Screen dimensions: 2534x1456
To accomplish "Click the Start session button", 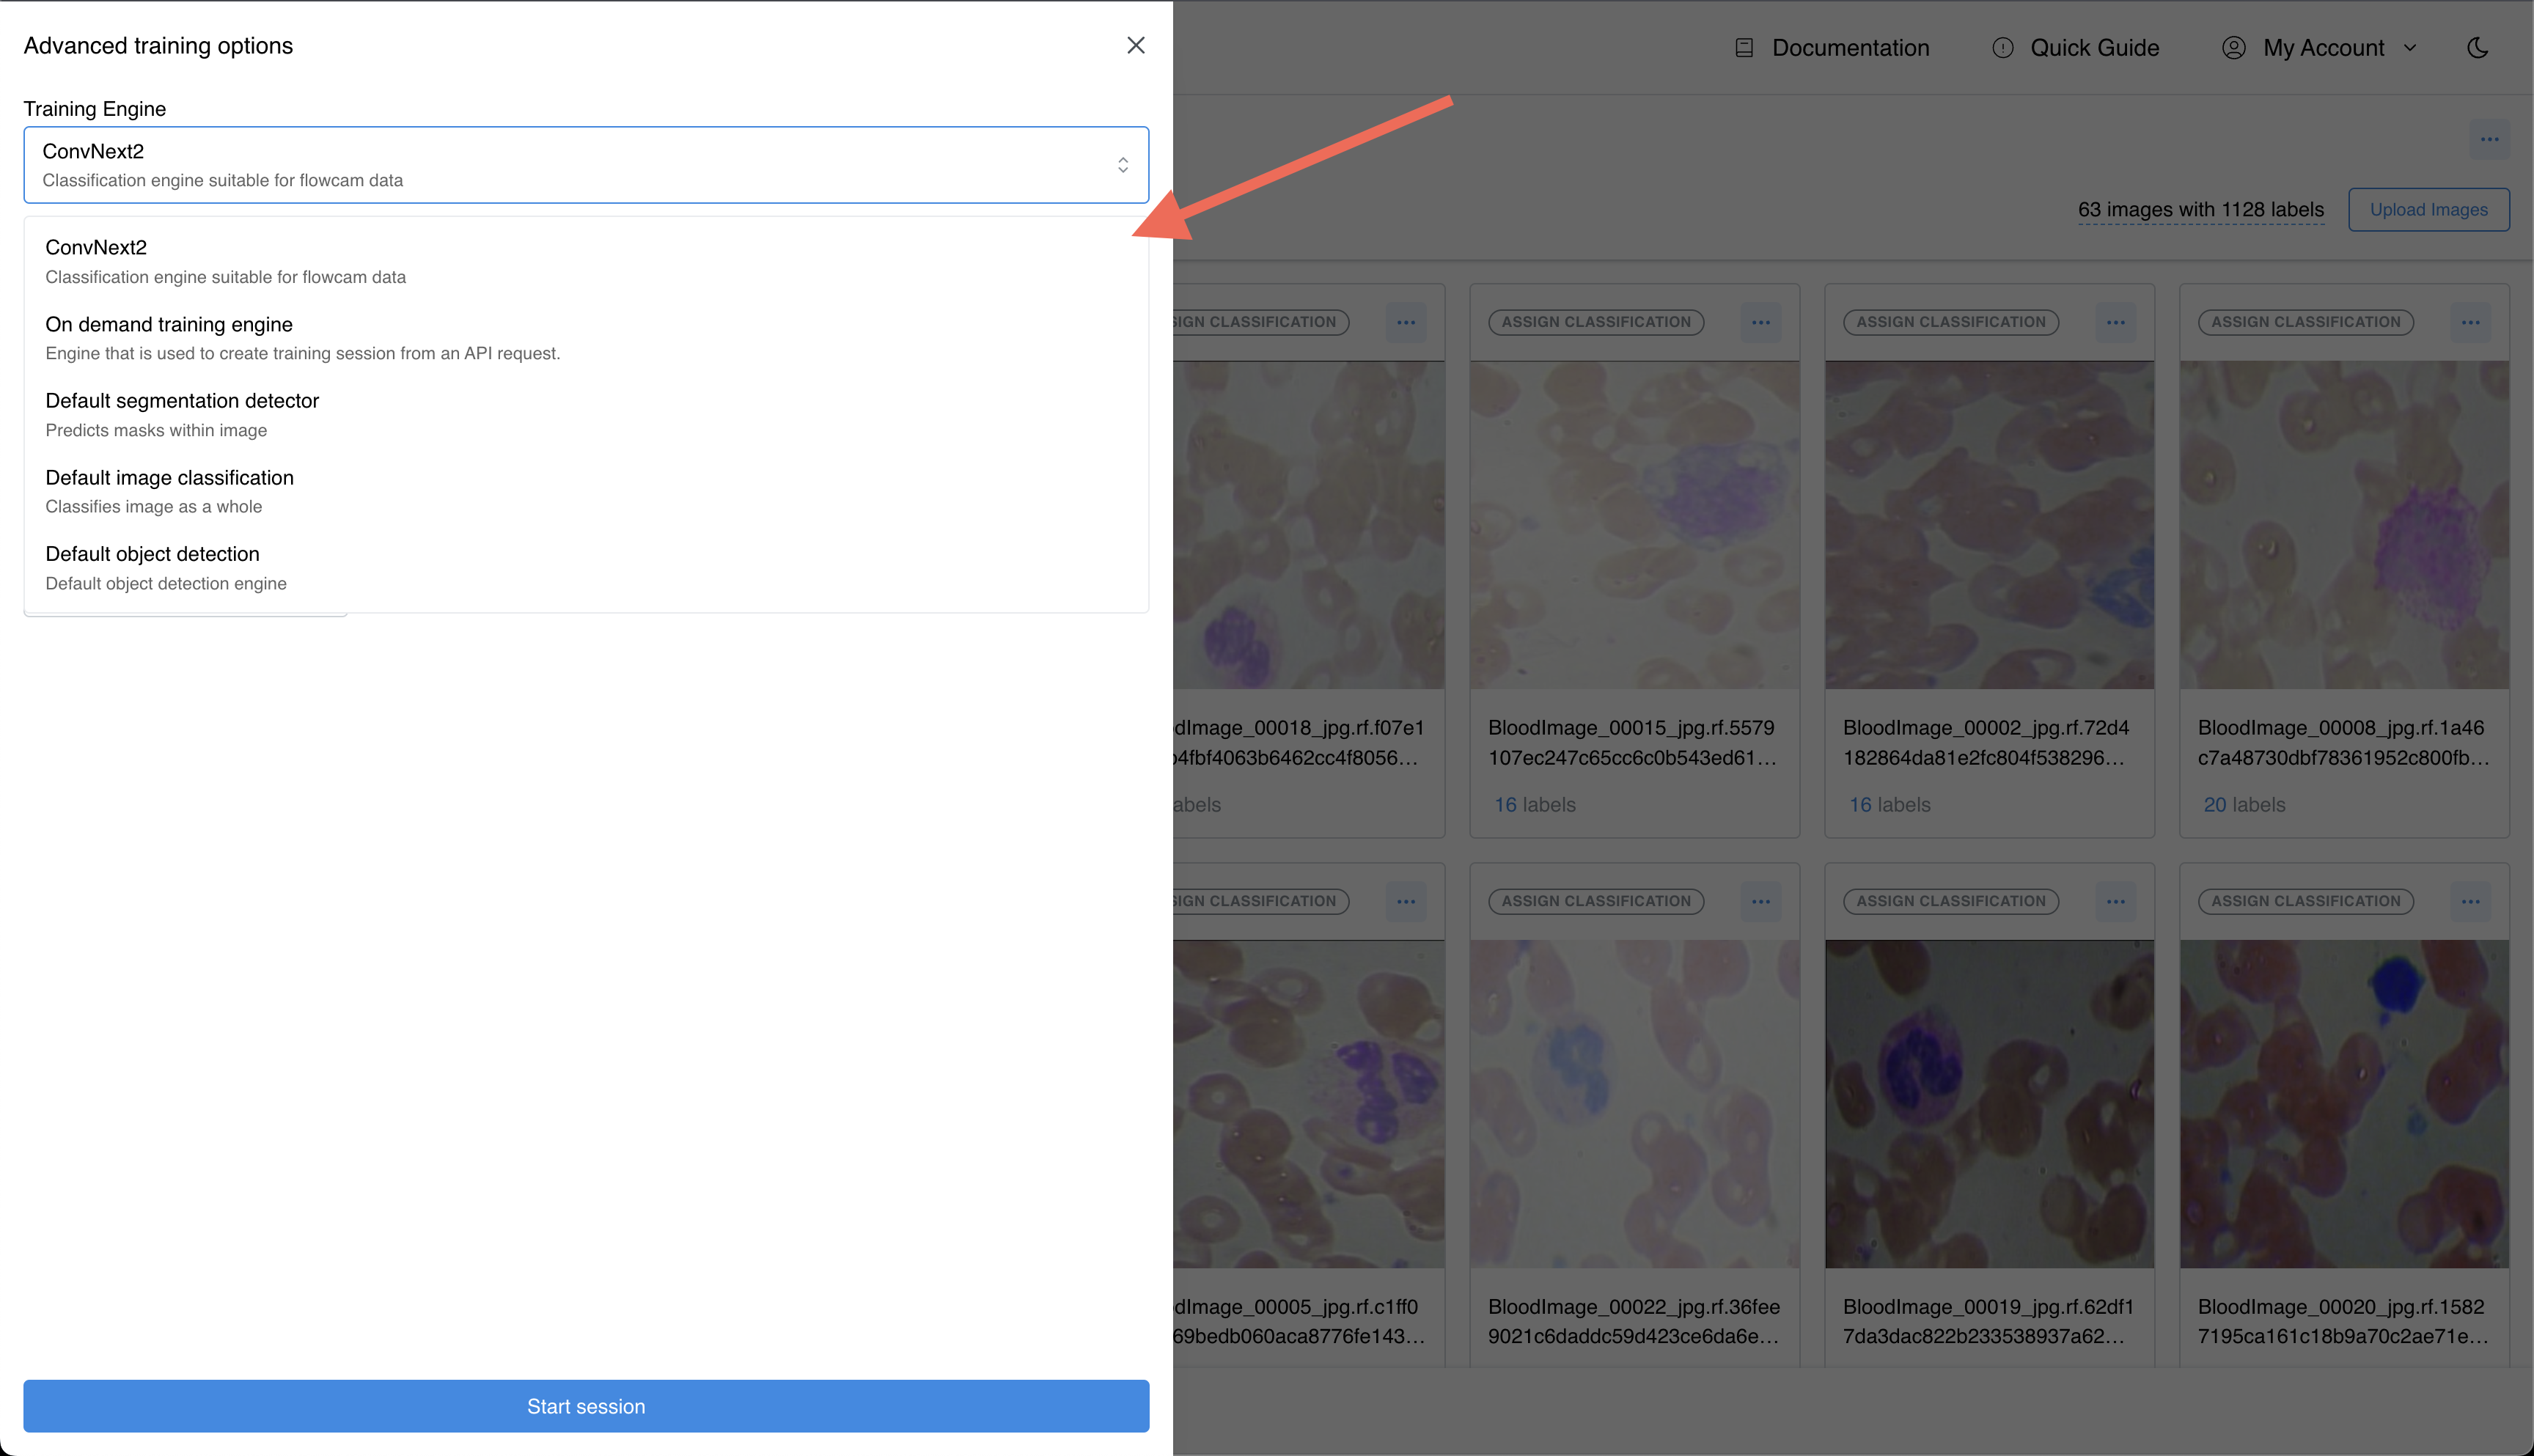I will click(x=586, y=1406).
